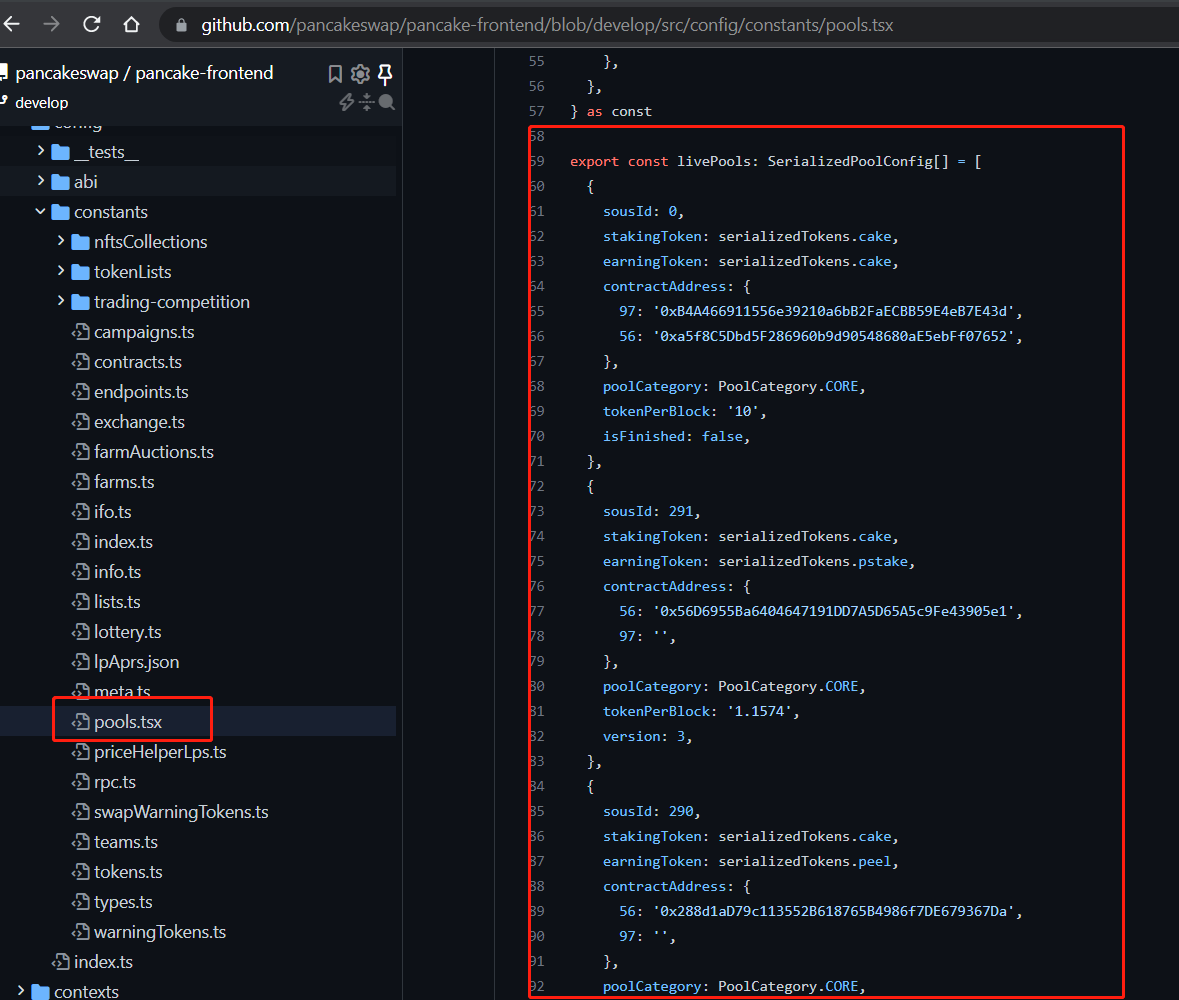This screenshot has width=1179, height=1000.
Task: Open lists.ts file
Action: coord(117,602)
